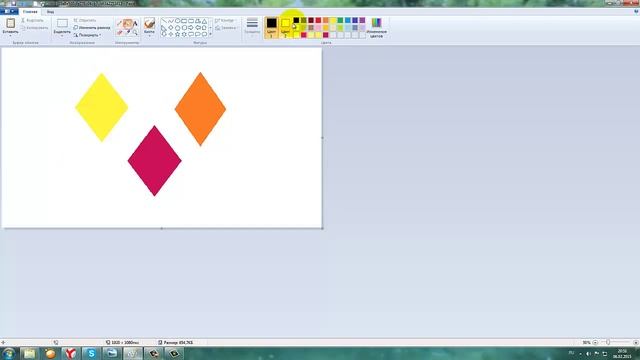
Task: Click the zoom in plus button
Action: (x=636, y=343)
